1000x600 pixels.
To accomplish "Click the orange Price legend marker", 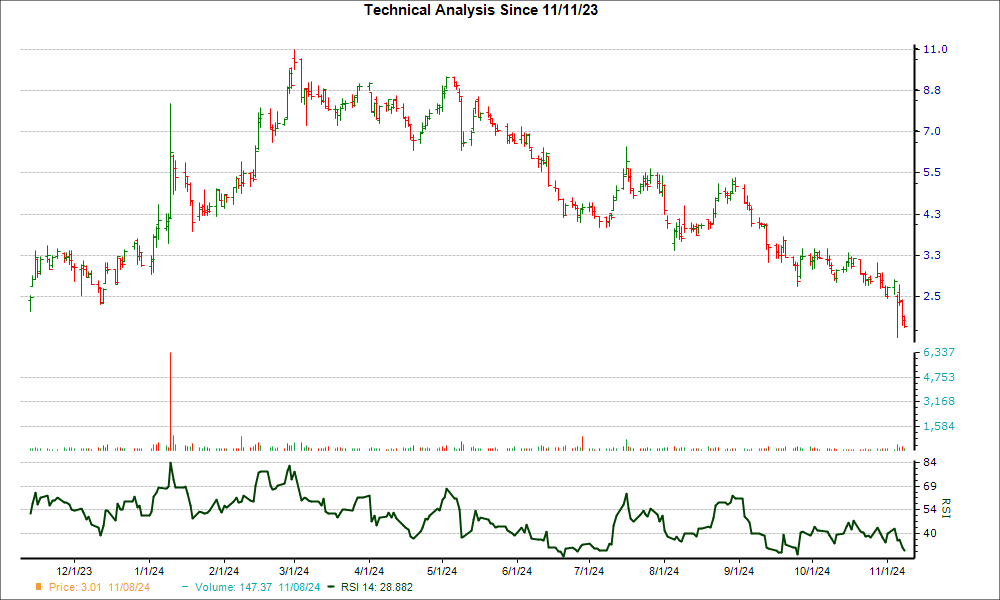I will (38, 587).
